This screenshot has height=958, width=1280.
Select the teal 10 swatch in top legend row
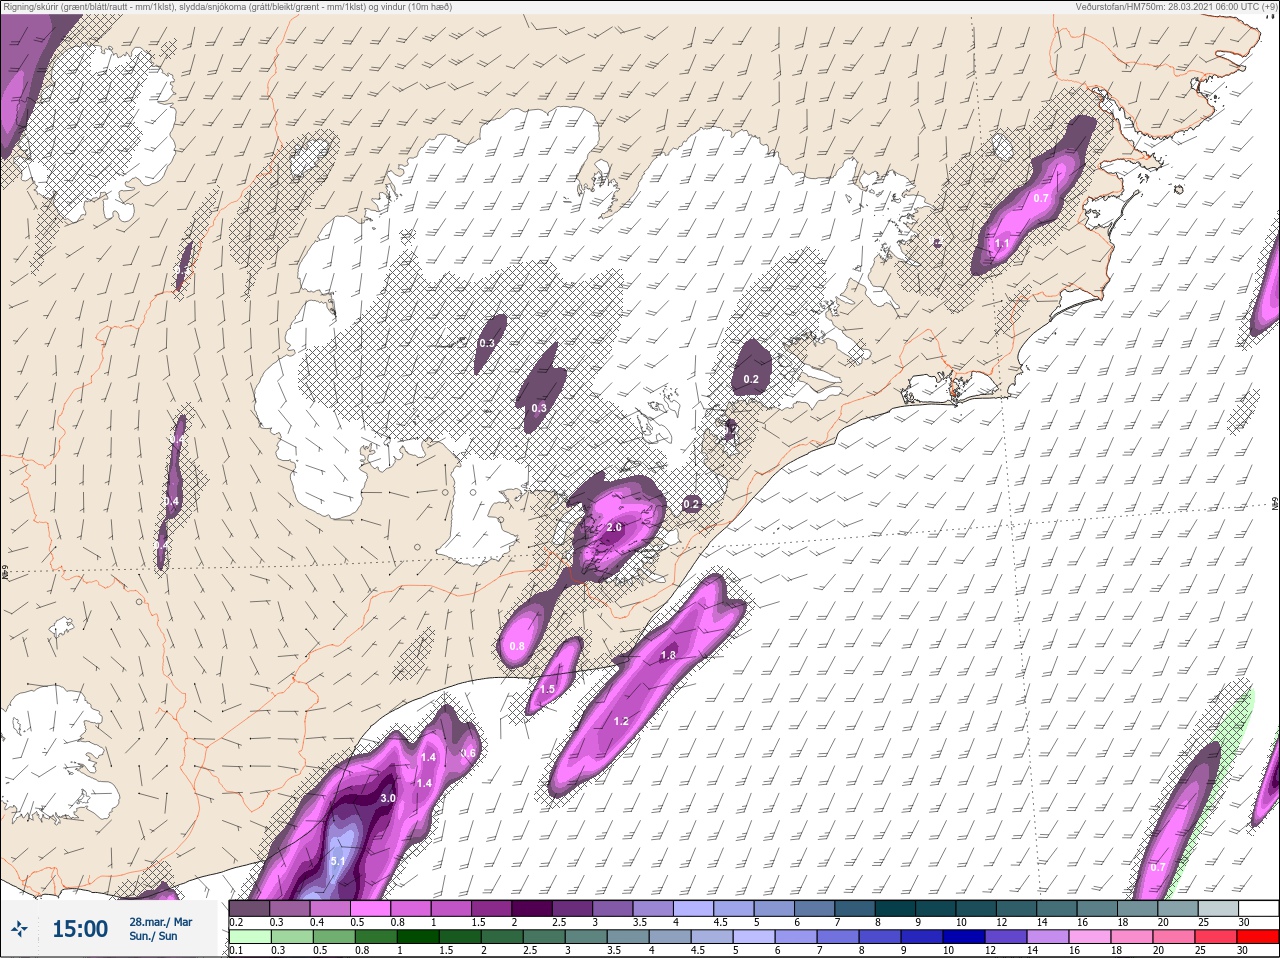pyautogui.click(x=977, y=909)
